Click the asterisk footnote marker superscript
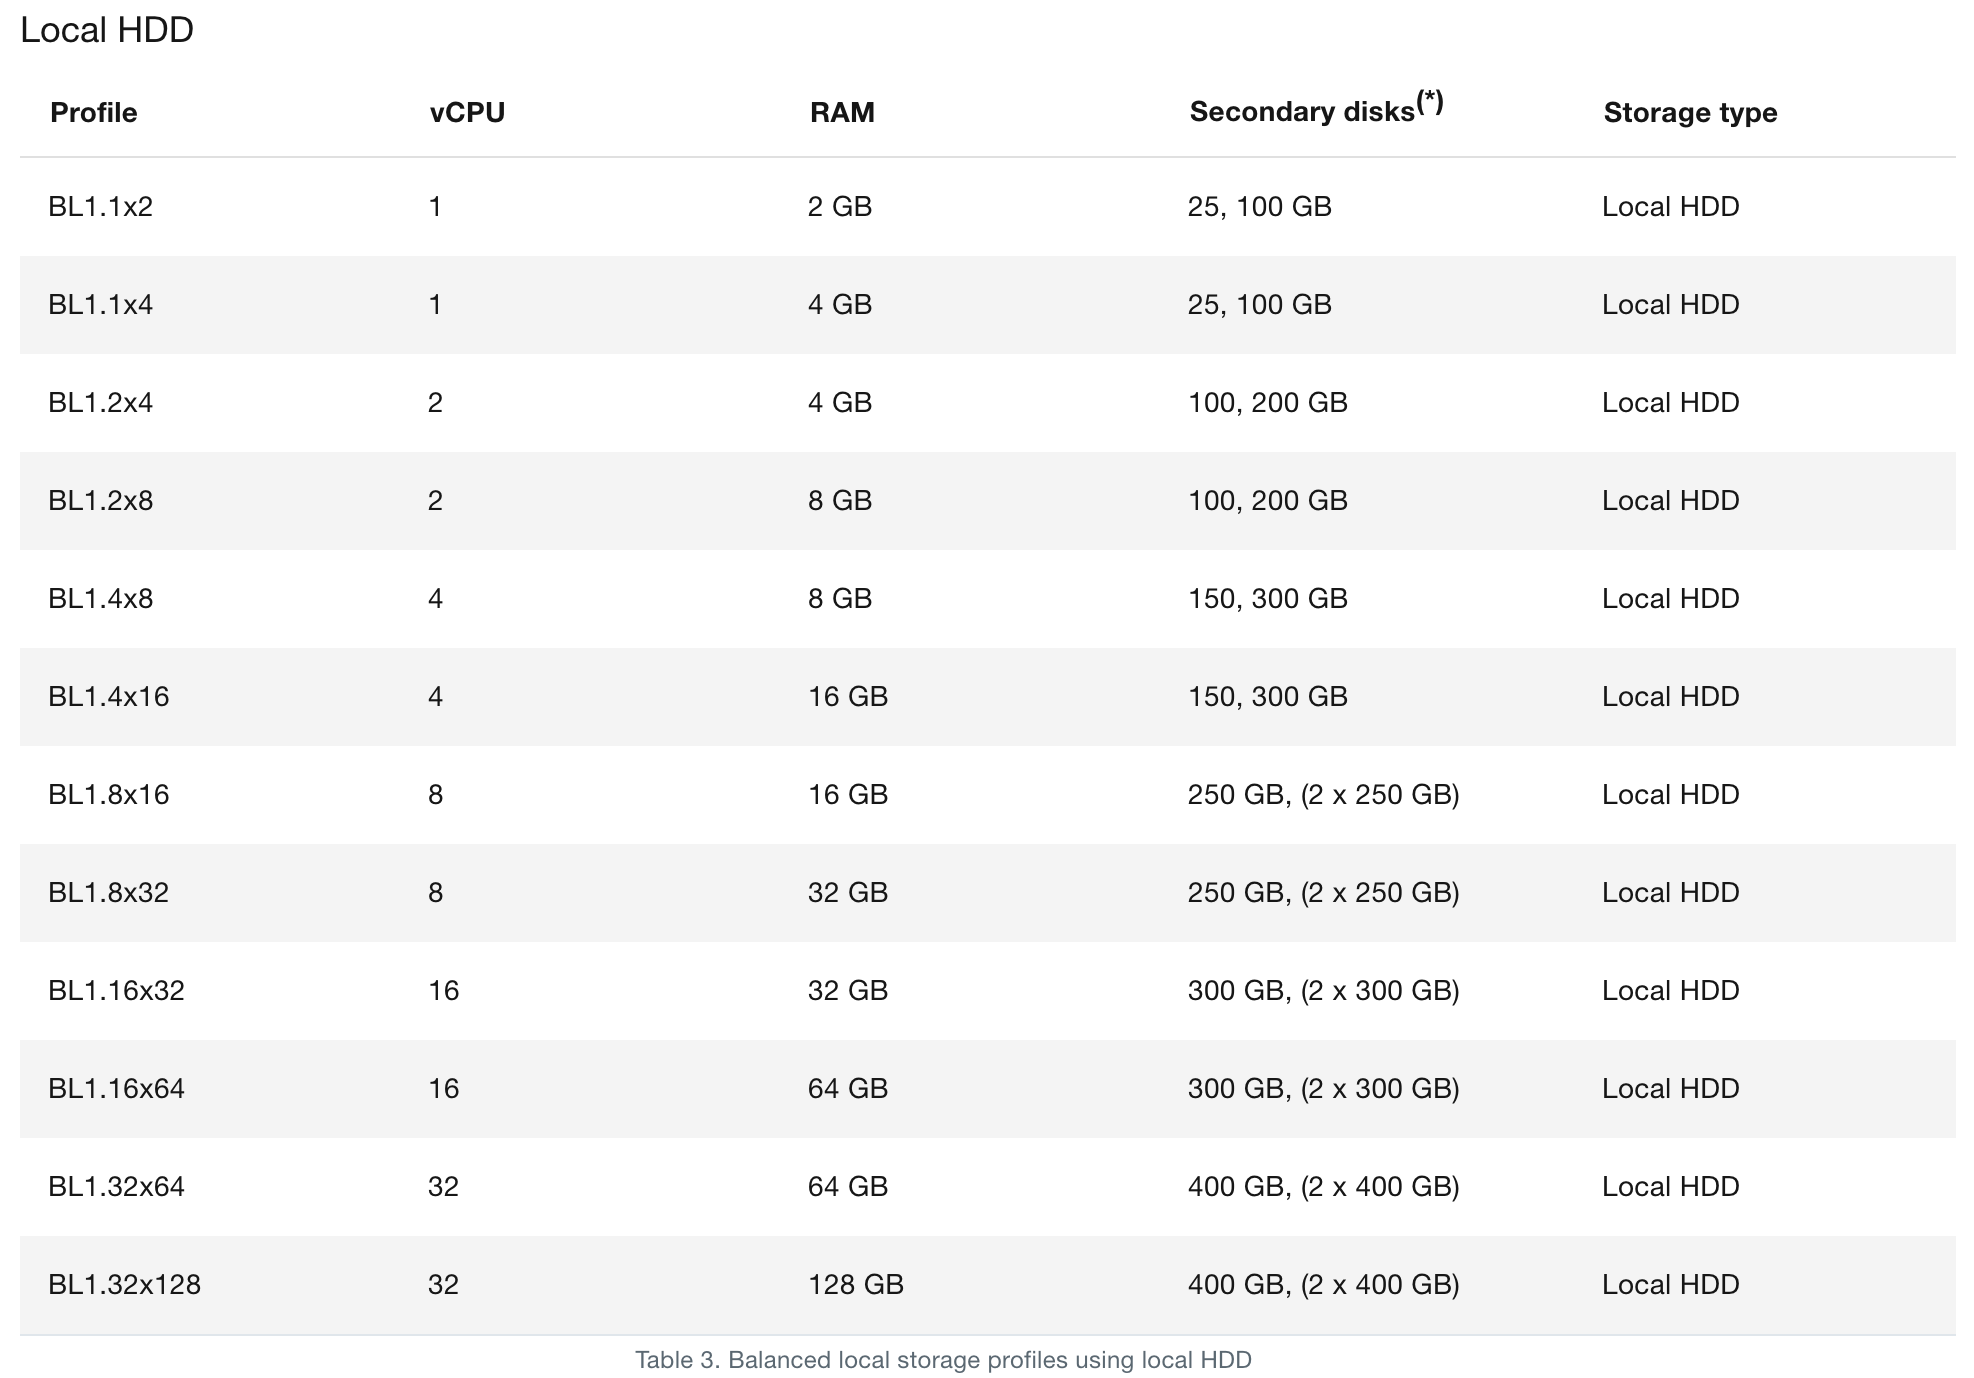The height and width of the screenshot is (1378, 1974). [x=1430, y=101]
